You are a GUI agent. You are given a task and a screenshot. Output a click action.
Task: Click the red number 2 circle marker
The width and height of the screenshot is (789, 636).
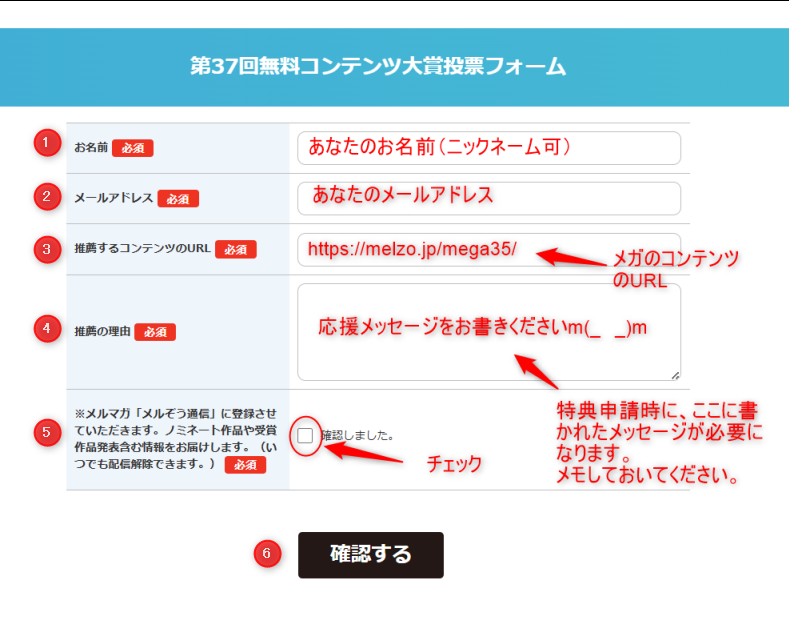click(x=46, y=196)
